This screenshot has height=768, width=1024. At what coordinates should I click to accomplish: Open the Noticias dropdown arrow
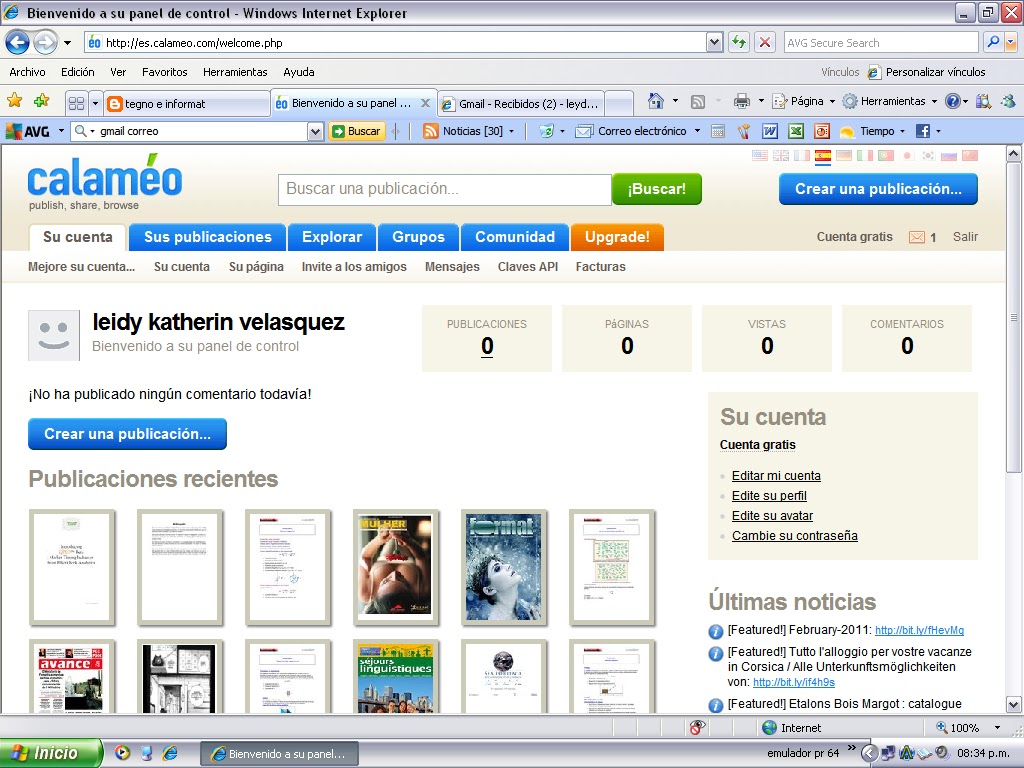coord(511,130)
